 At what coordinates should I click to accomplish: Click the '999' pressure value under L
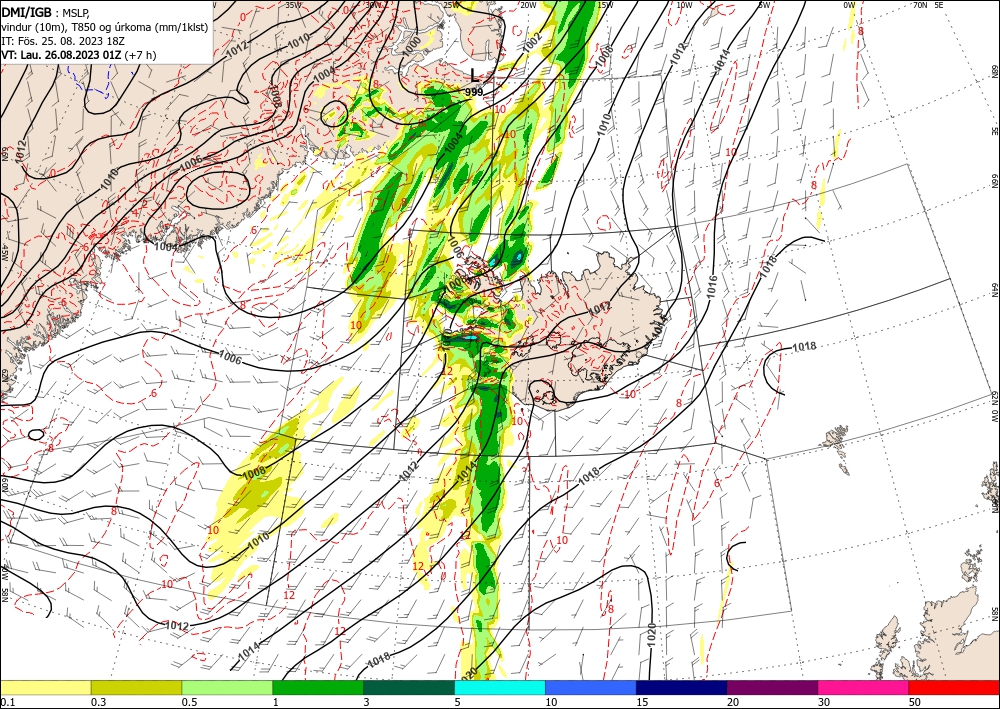tap(474, 92)
